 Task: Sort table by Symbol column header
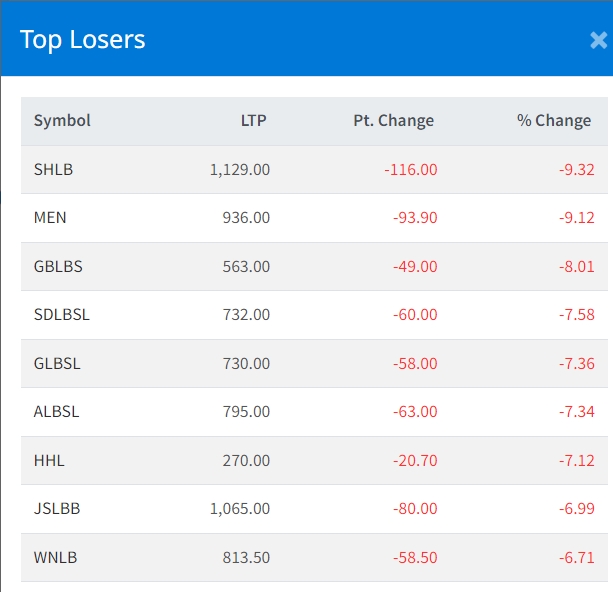pyautogui.click(x=62, y=121)
